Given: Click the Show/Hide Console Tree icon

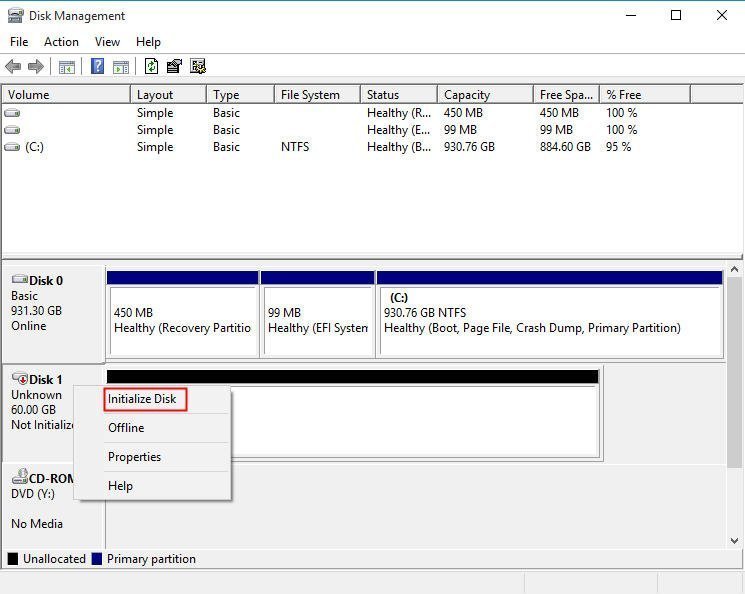Looking at the screenshot, I should point(67,67).
